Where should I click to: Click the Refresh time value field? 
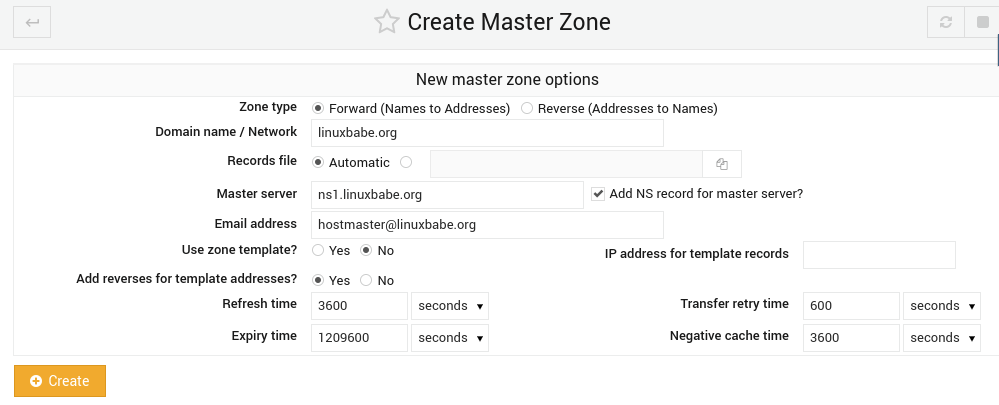pos(359,306)
